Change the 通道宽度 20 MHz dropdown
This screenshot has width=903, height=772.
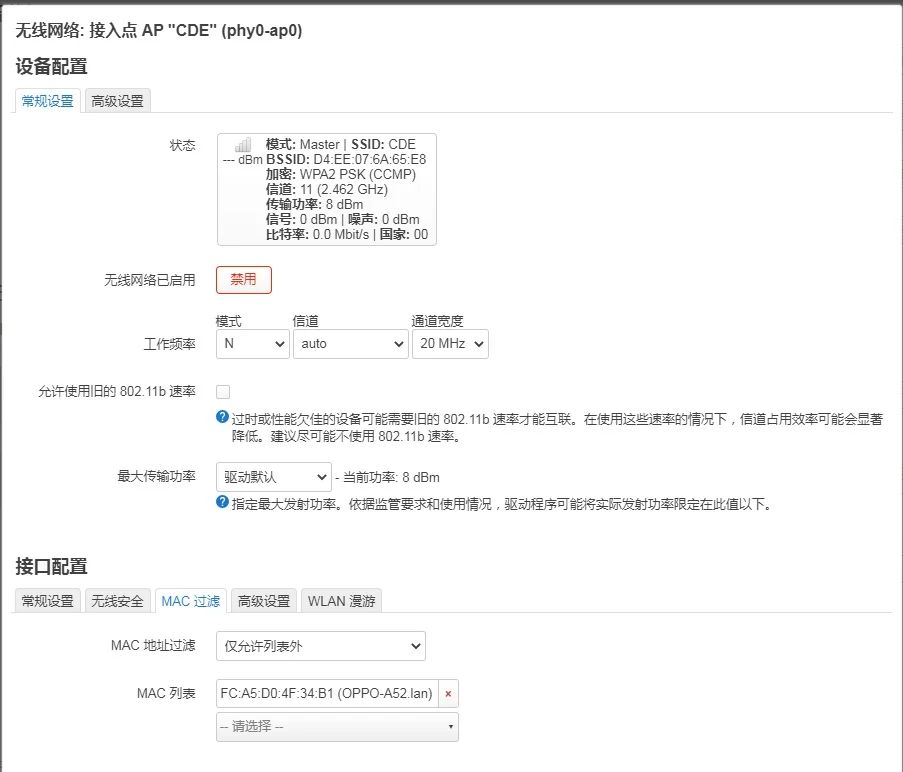tap(450, 343)
